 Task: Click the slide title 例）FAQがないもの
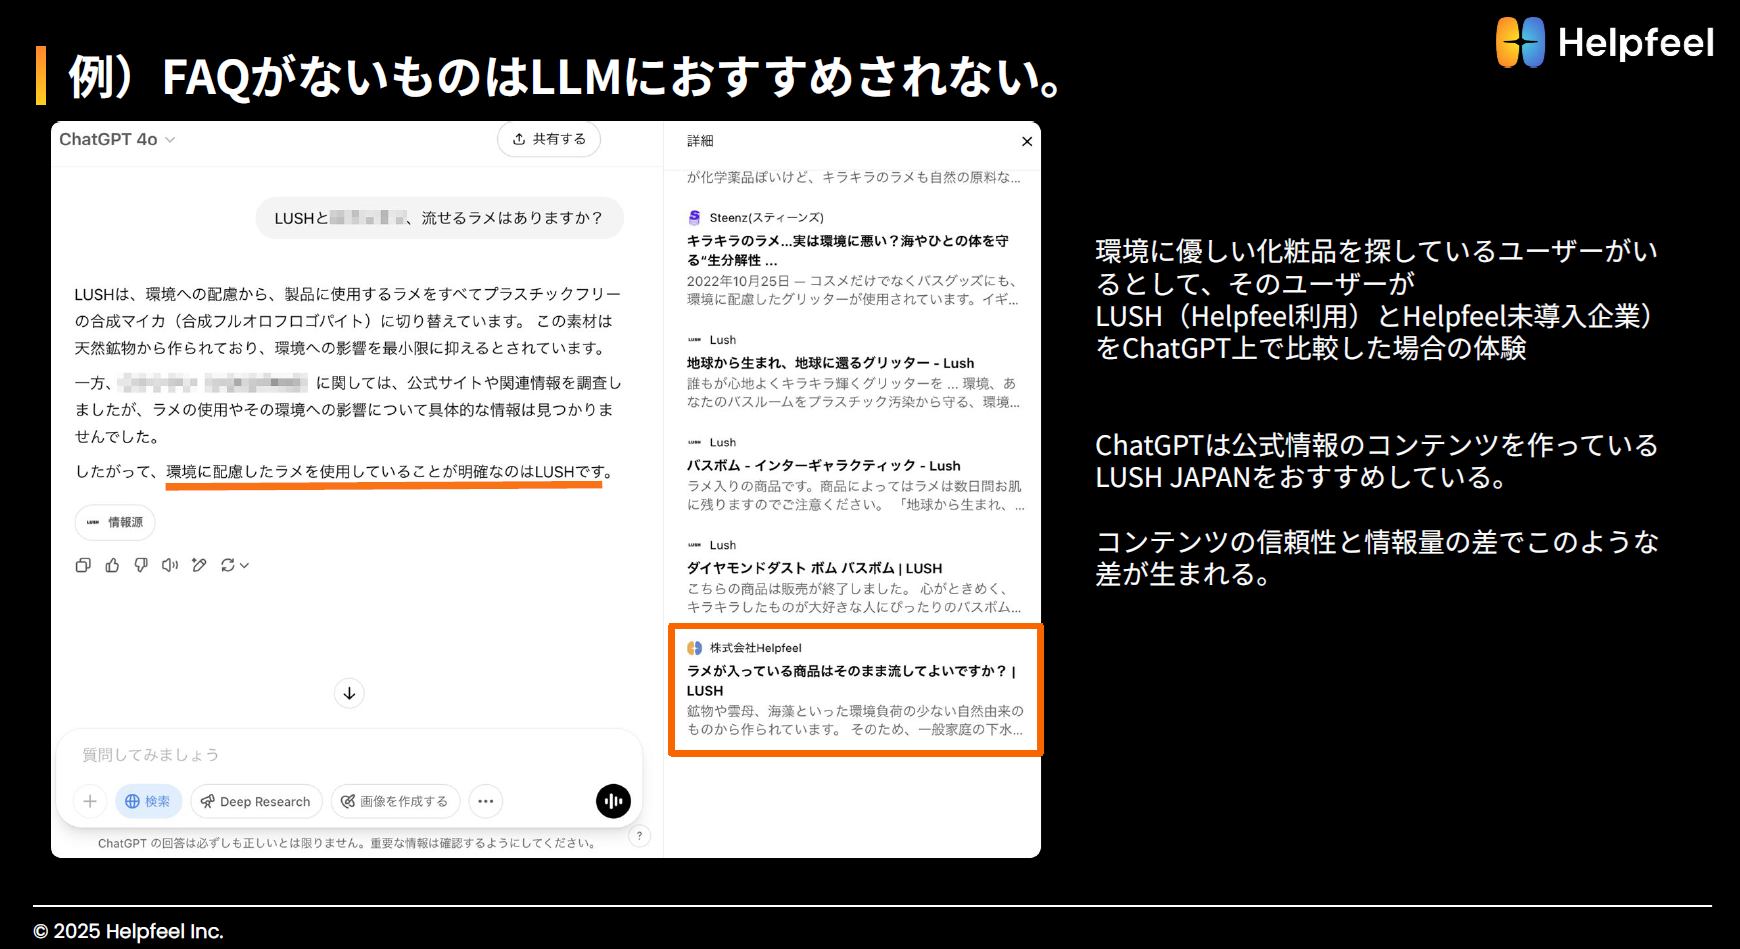pos(566,77)
